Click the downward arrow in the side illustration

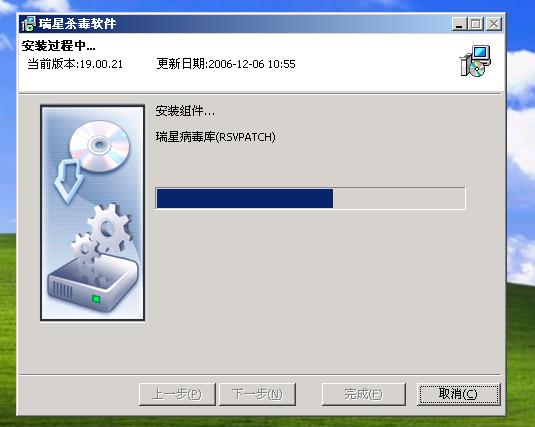(69, 181)
